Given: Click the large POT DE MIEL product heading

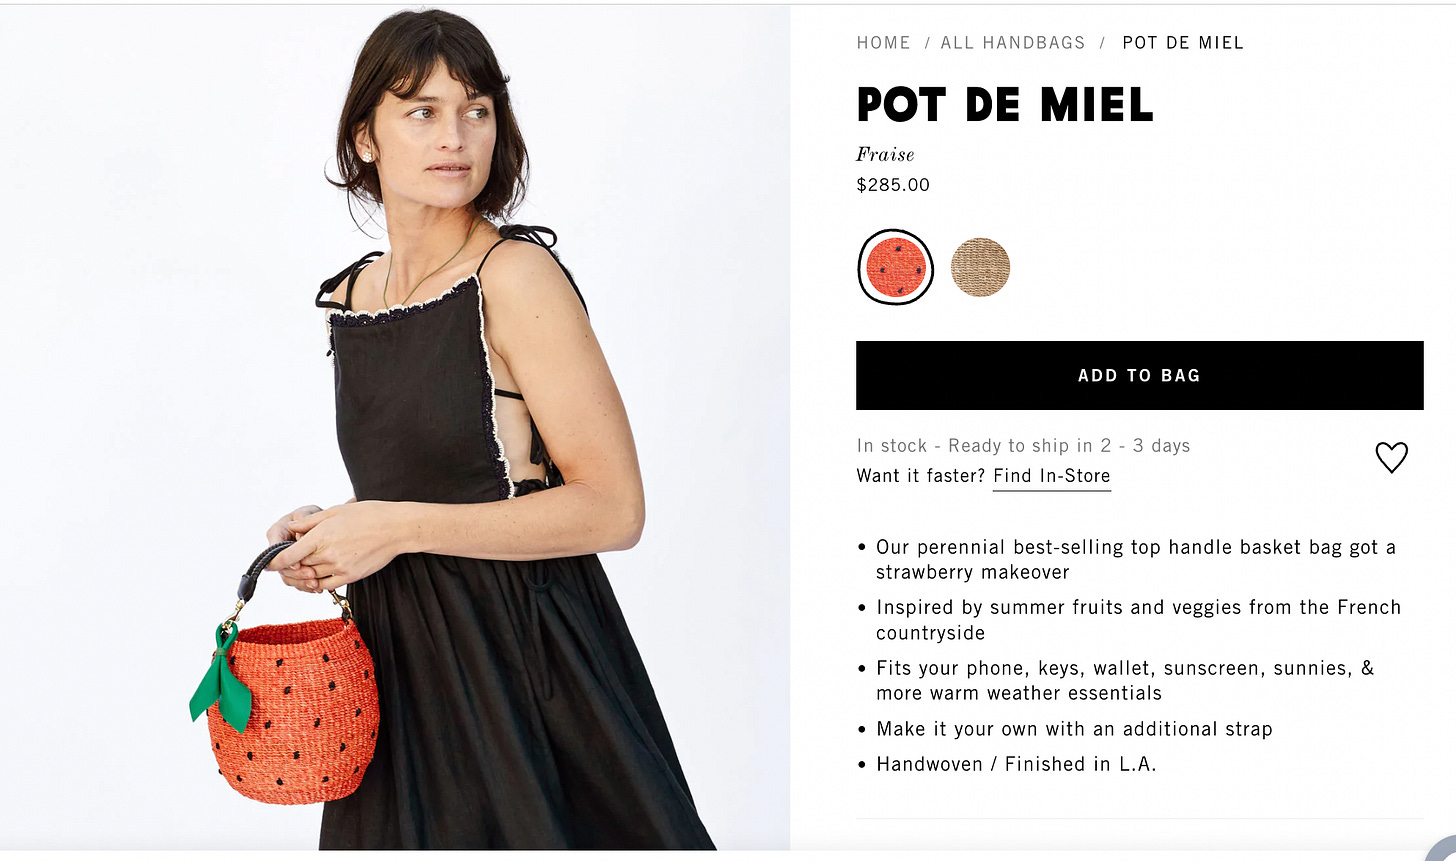Looking at the screenshot, I should point(1005,104).
